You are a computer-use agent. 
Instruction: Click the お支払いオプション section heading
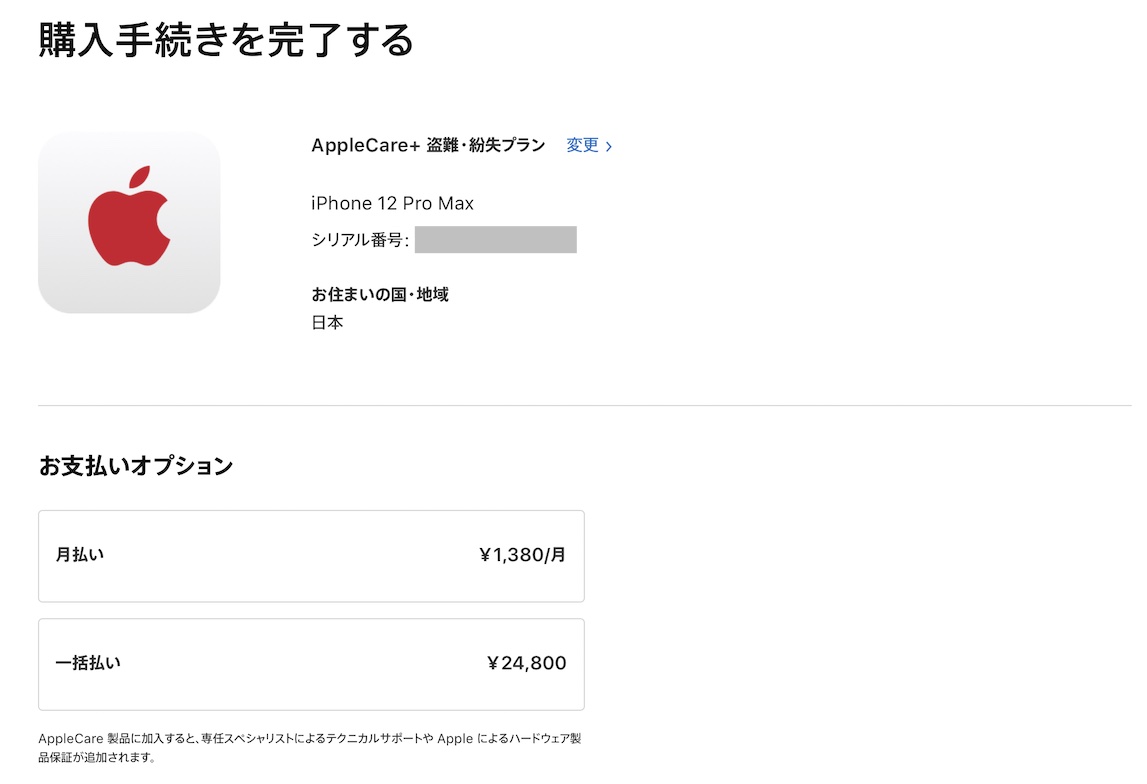tap(135, 465)
